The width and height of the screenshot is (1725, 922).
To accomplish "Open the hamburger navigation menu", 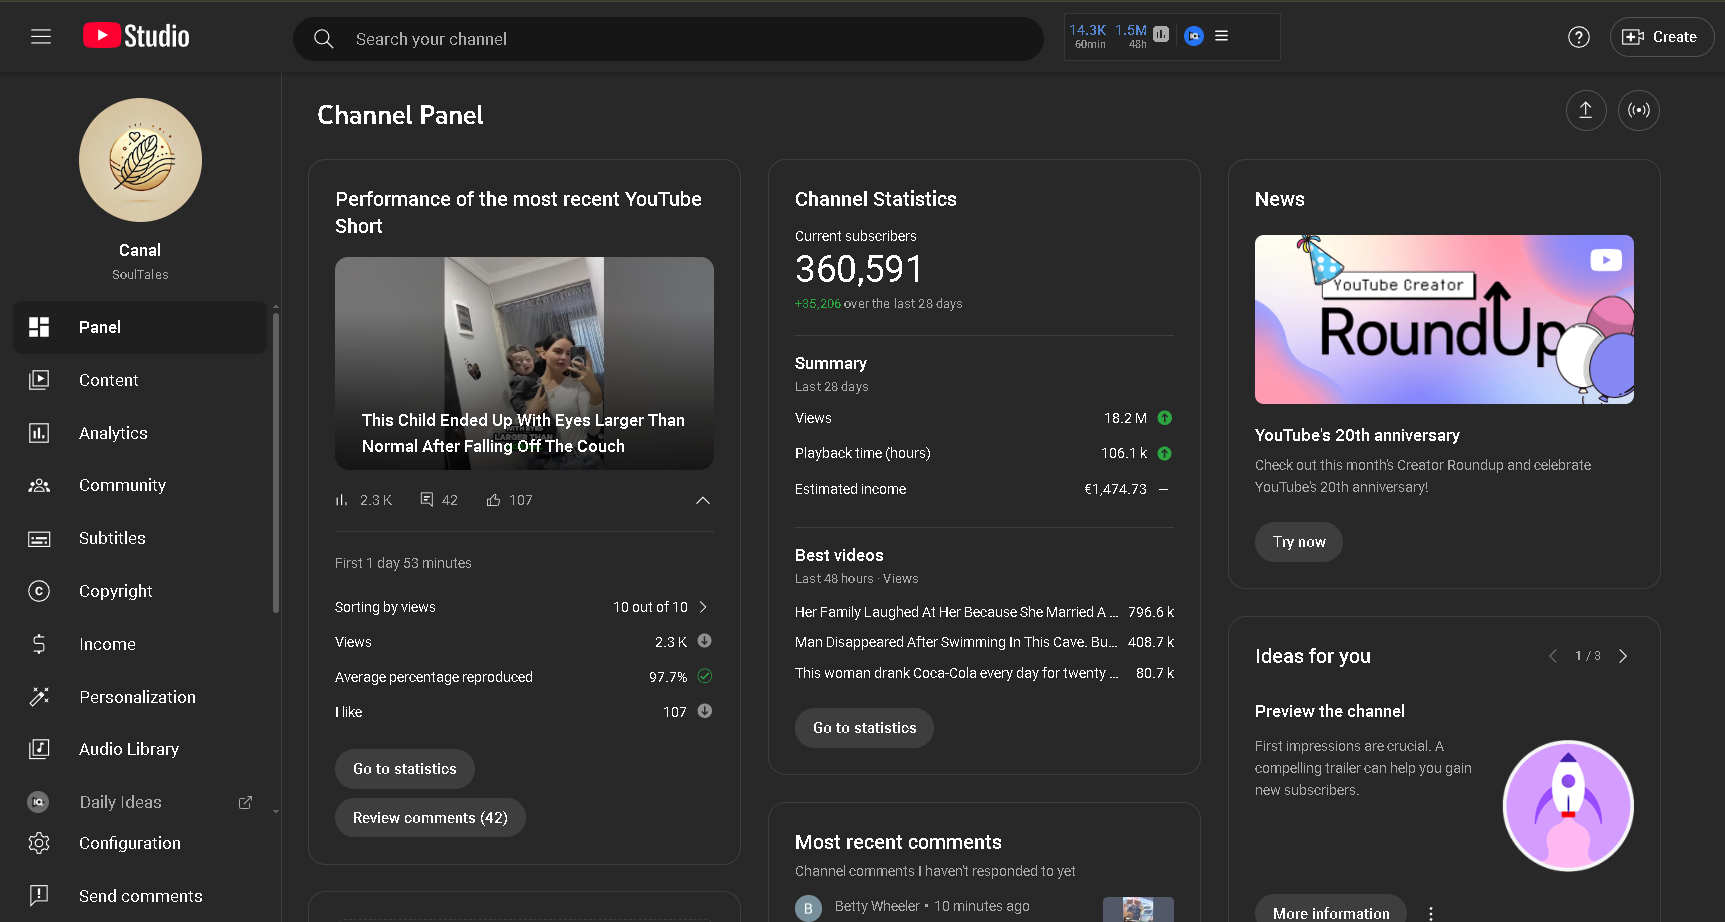I will [x=41, y=37].
